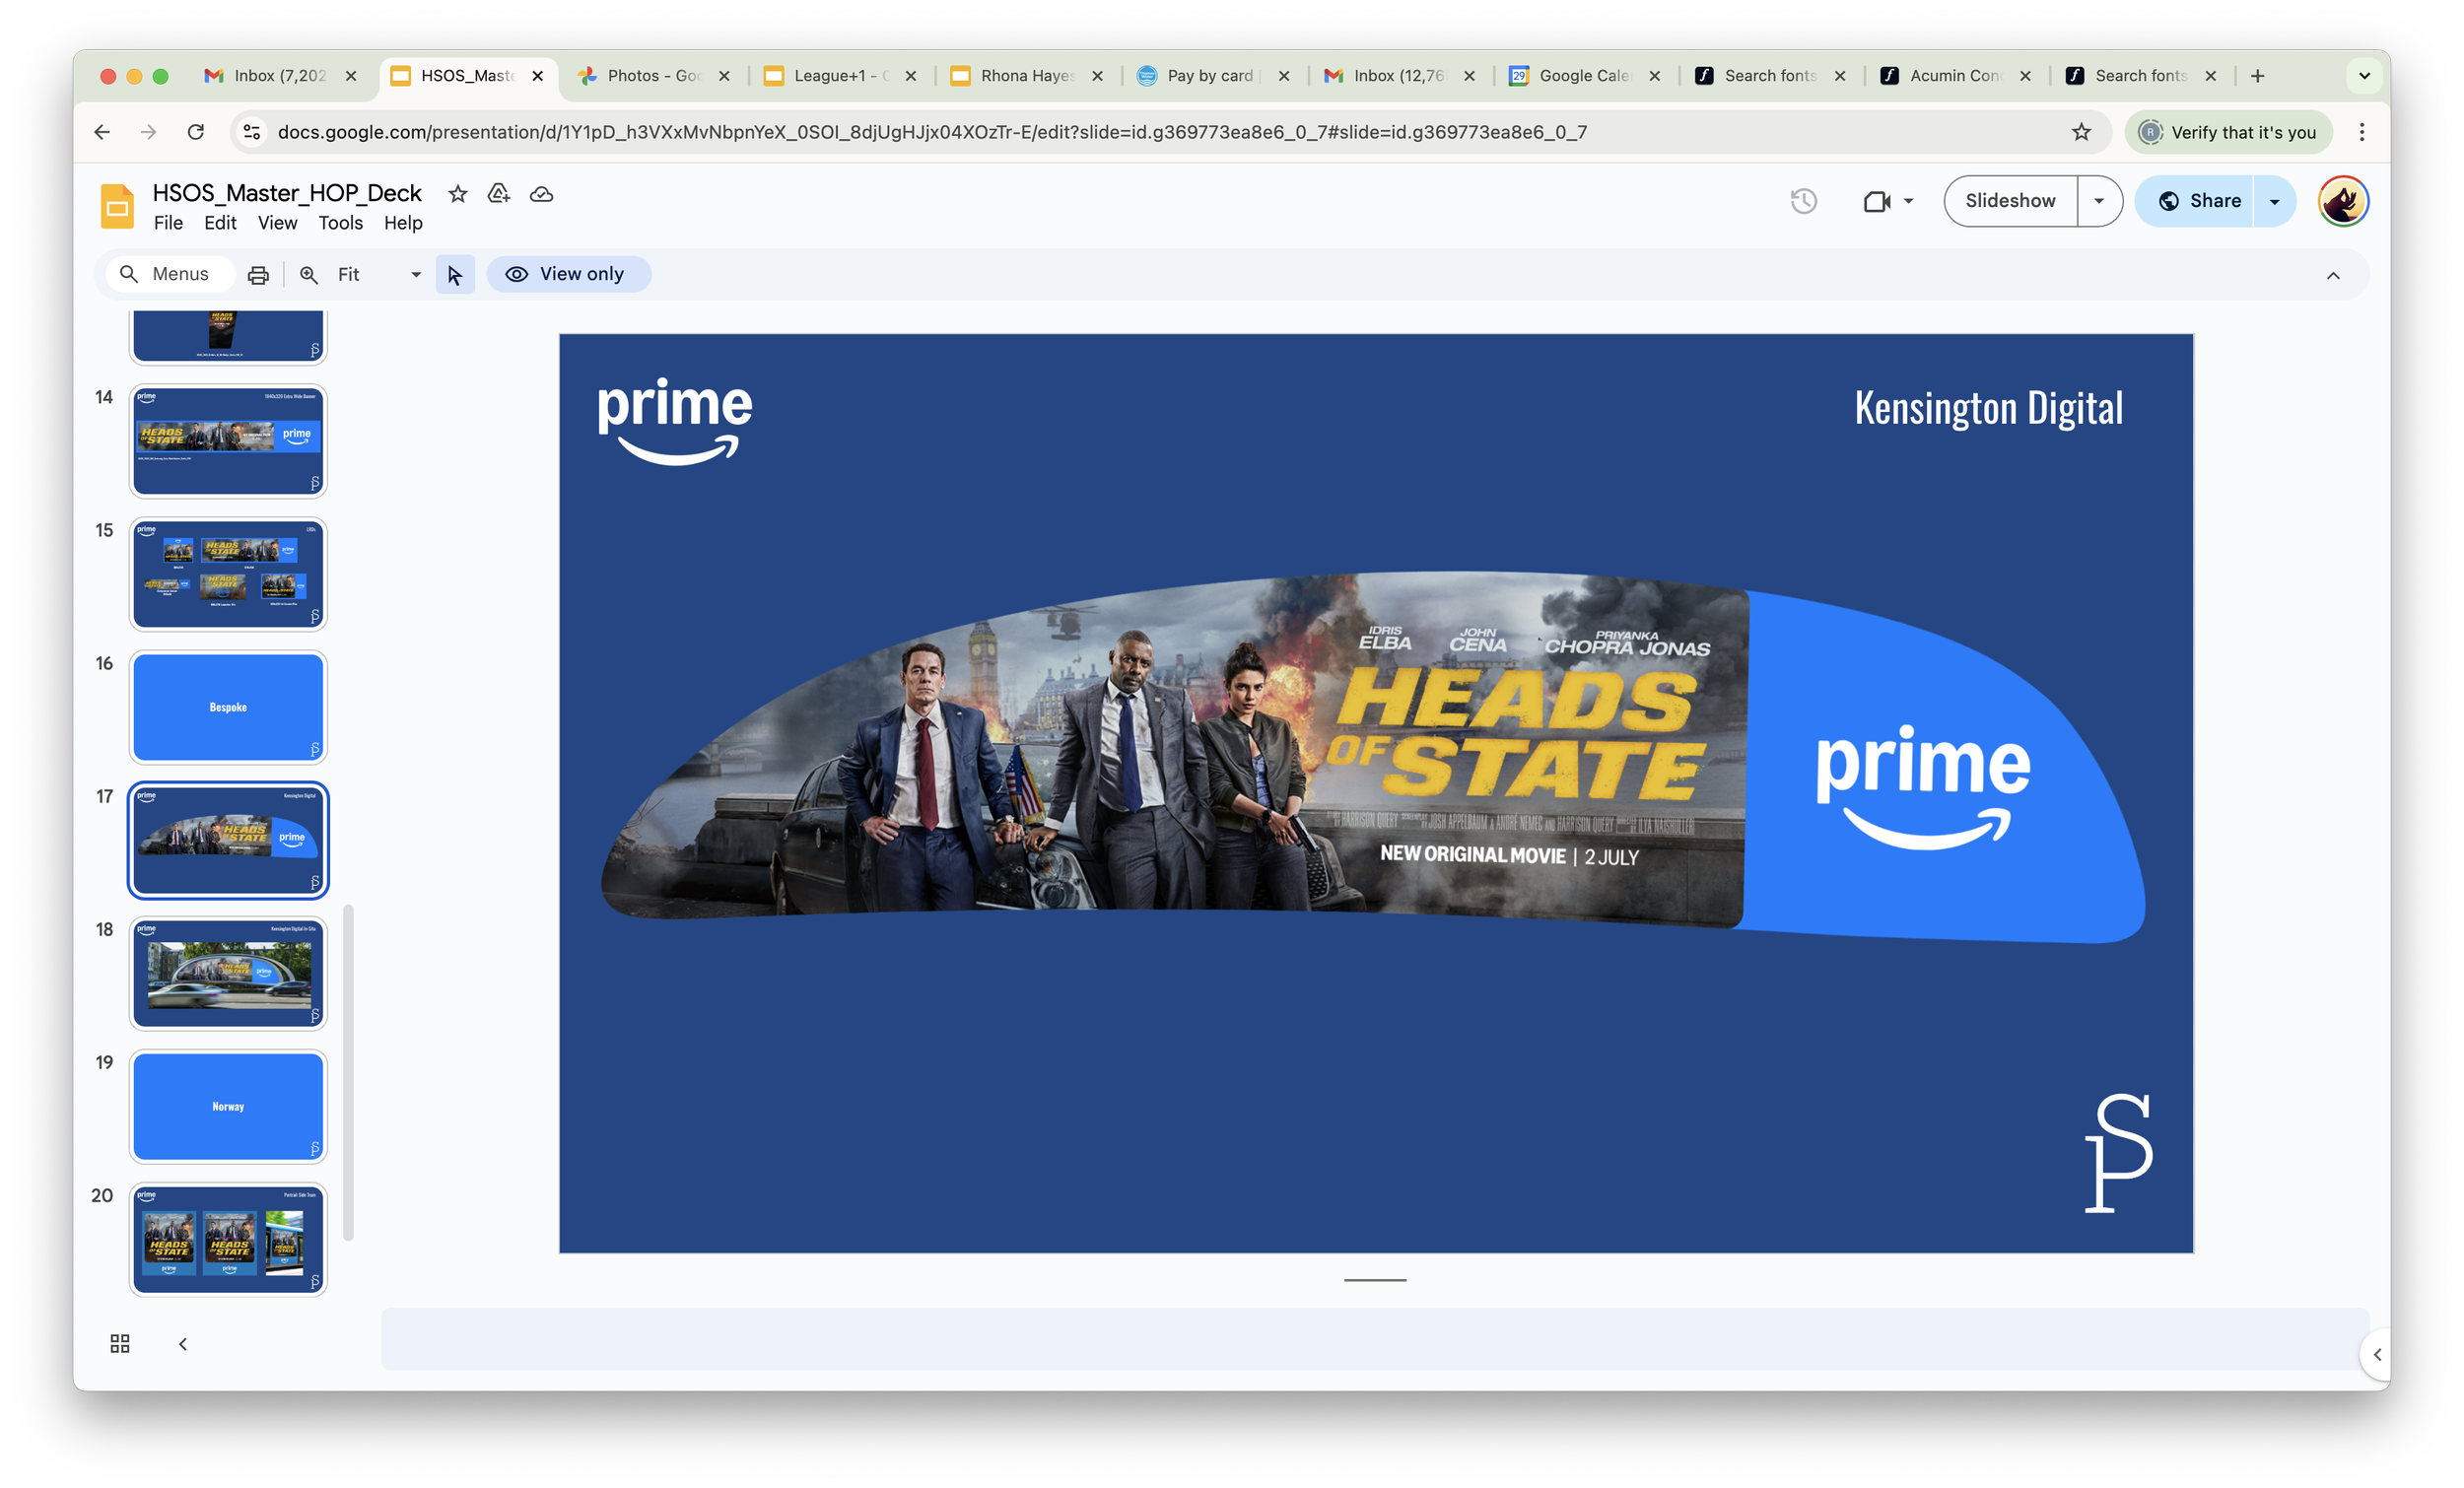The image size is (2464, 1488).
Task: Hide the menus with collapse chevron
Action: [2333, 276]
